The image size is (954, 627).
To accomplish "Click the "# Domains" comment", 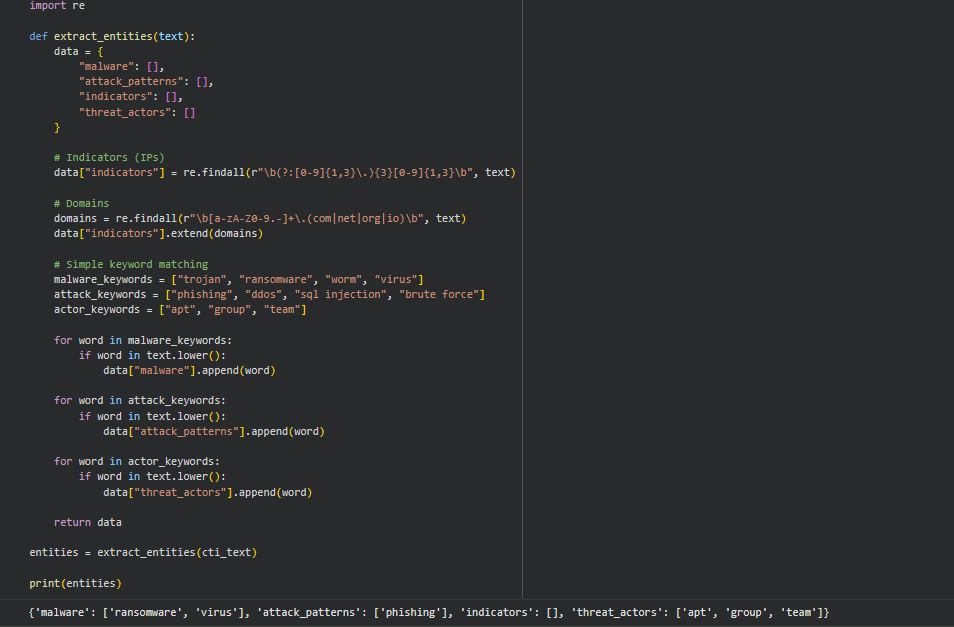I will [x=82, y=204].
